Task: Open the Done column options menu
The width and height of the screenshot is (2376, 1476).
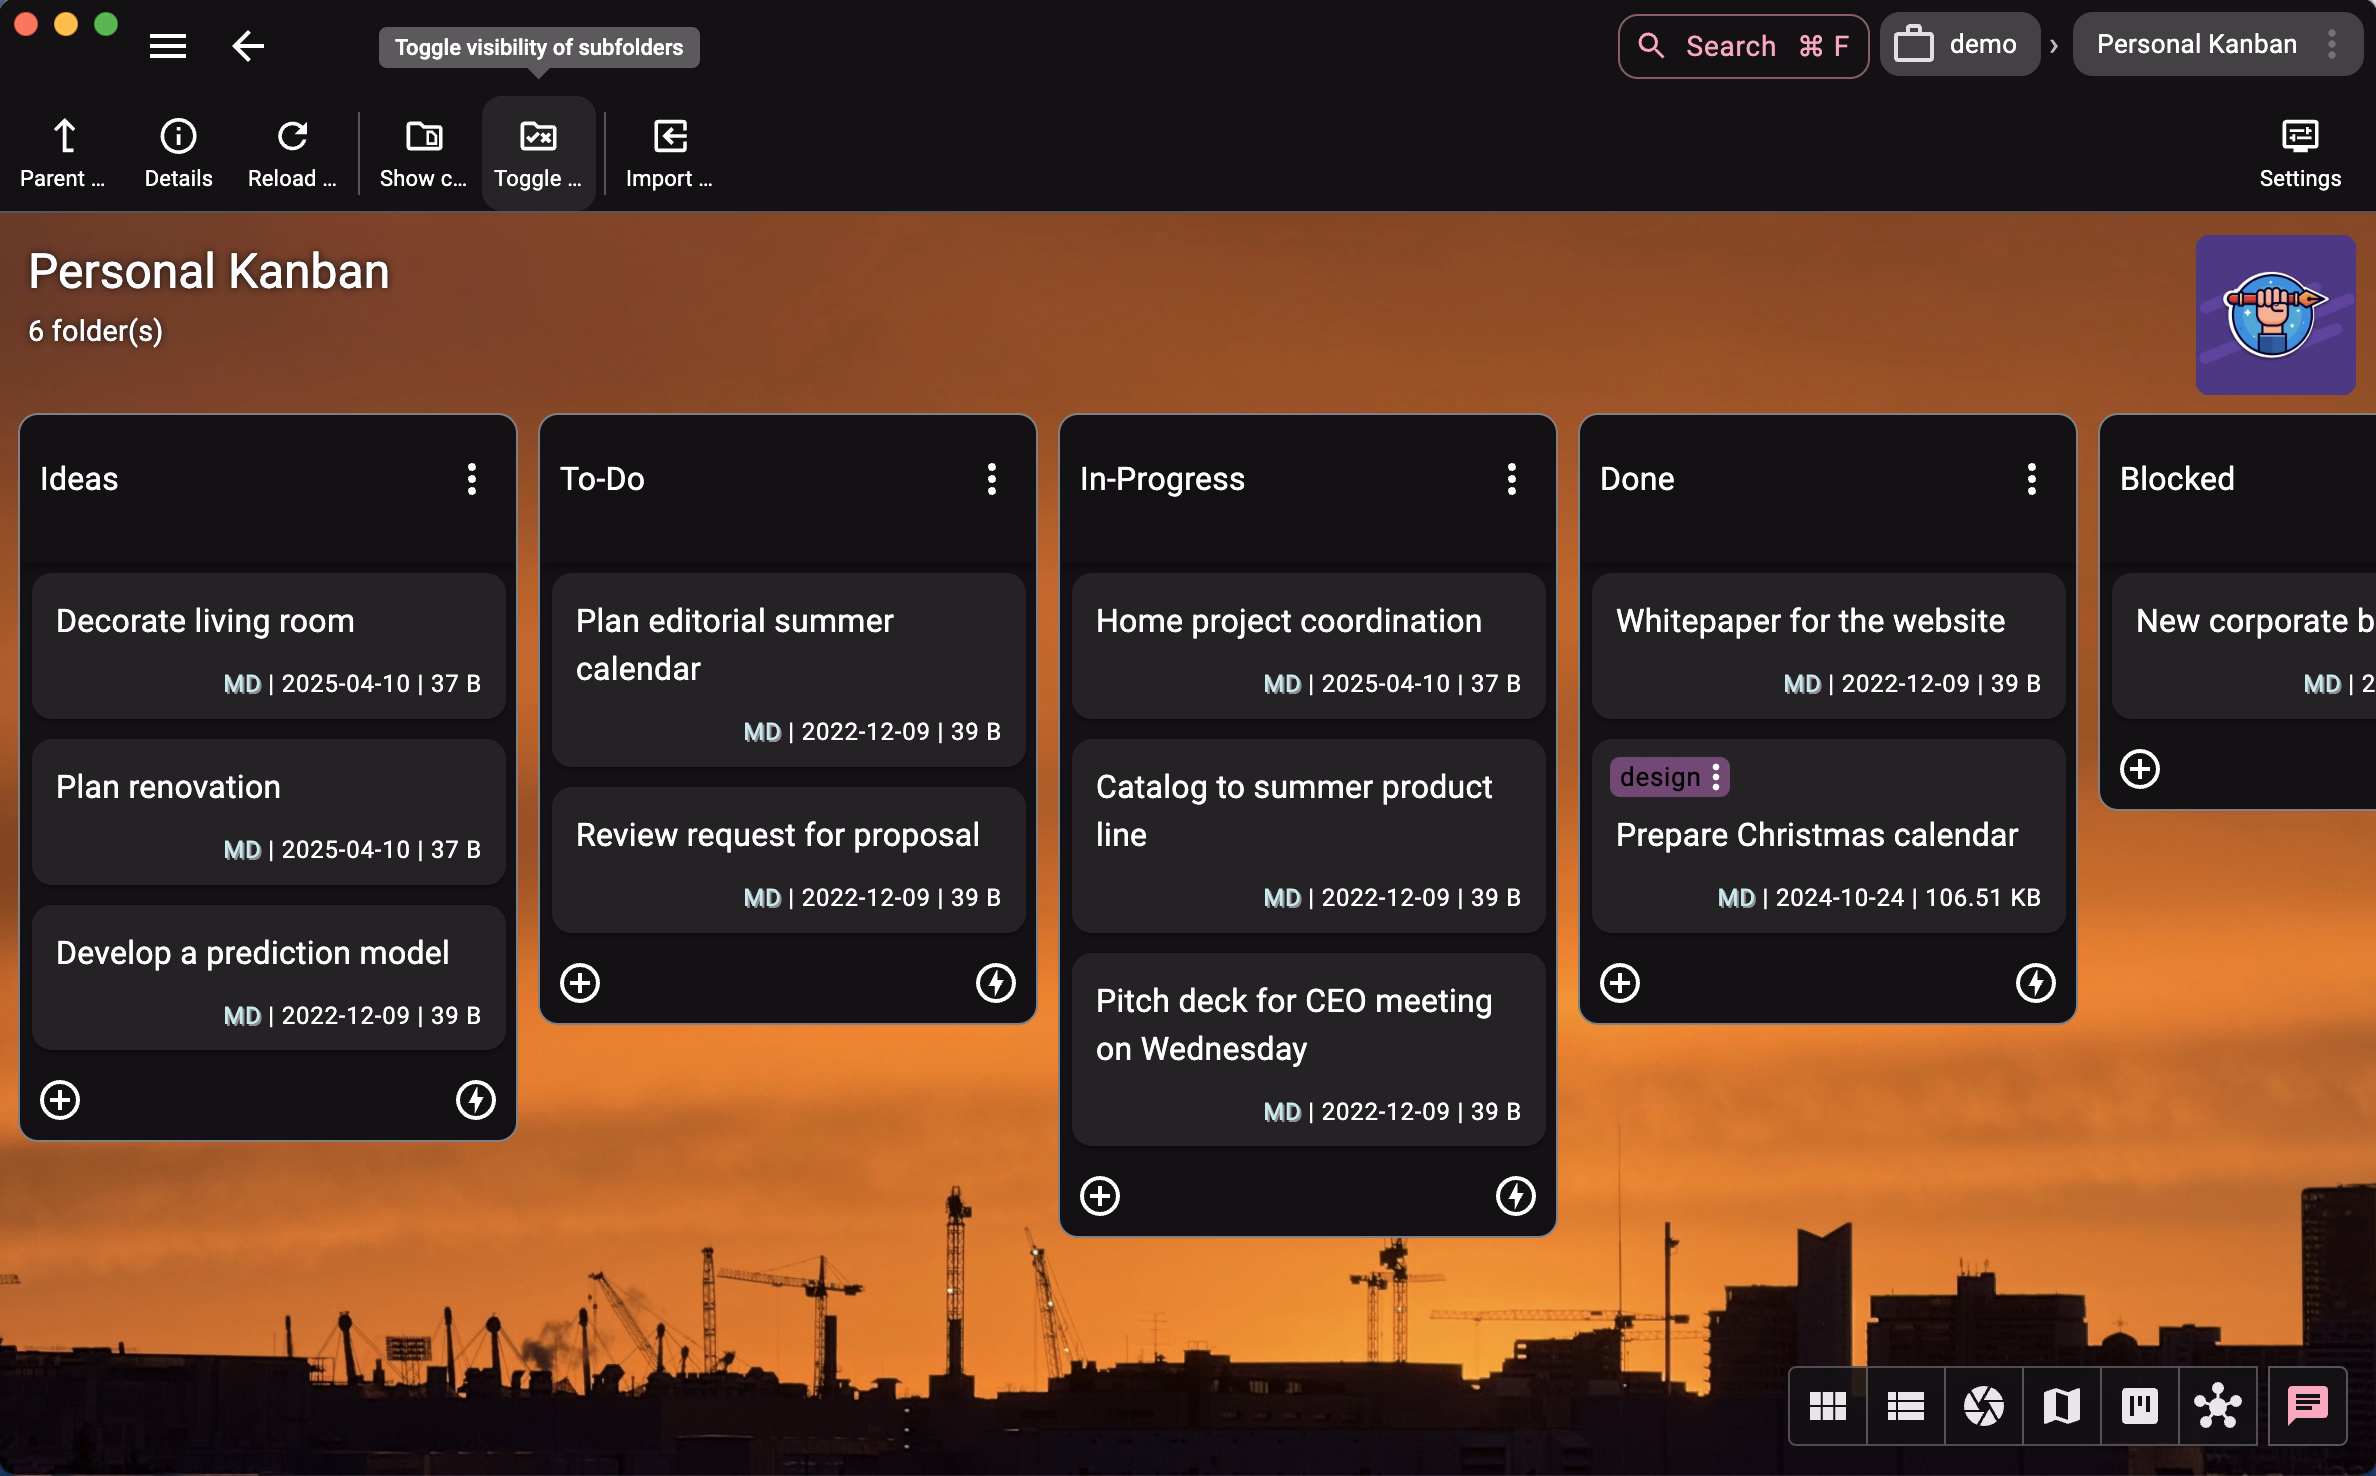Action: coord(2031,479)
